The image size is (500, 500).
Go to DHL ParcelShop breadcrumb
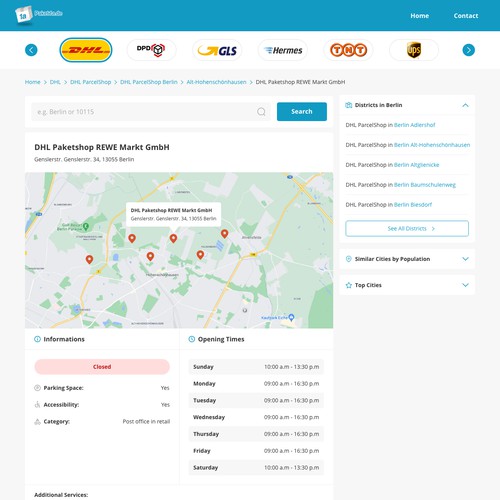pyautogui.click(x=90, y=82)
